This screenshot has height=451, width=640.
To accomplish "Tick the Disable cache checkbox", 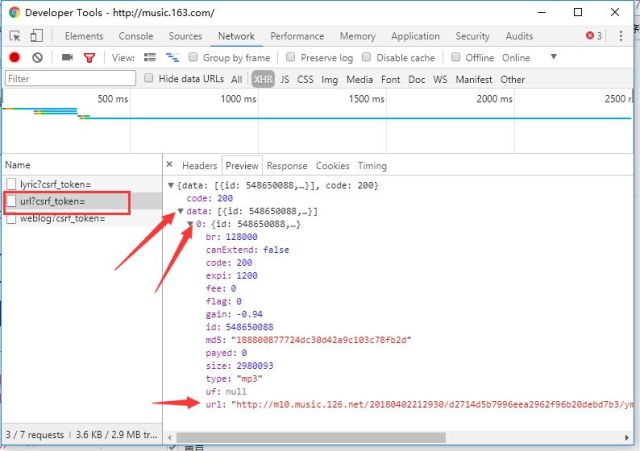I will [367, 57].
